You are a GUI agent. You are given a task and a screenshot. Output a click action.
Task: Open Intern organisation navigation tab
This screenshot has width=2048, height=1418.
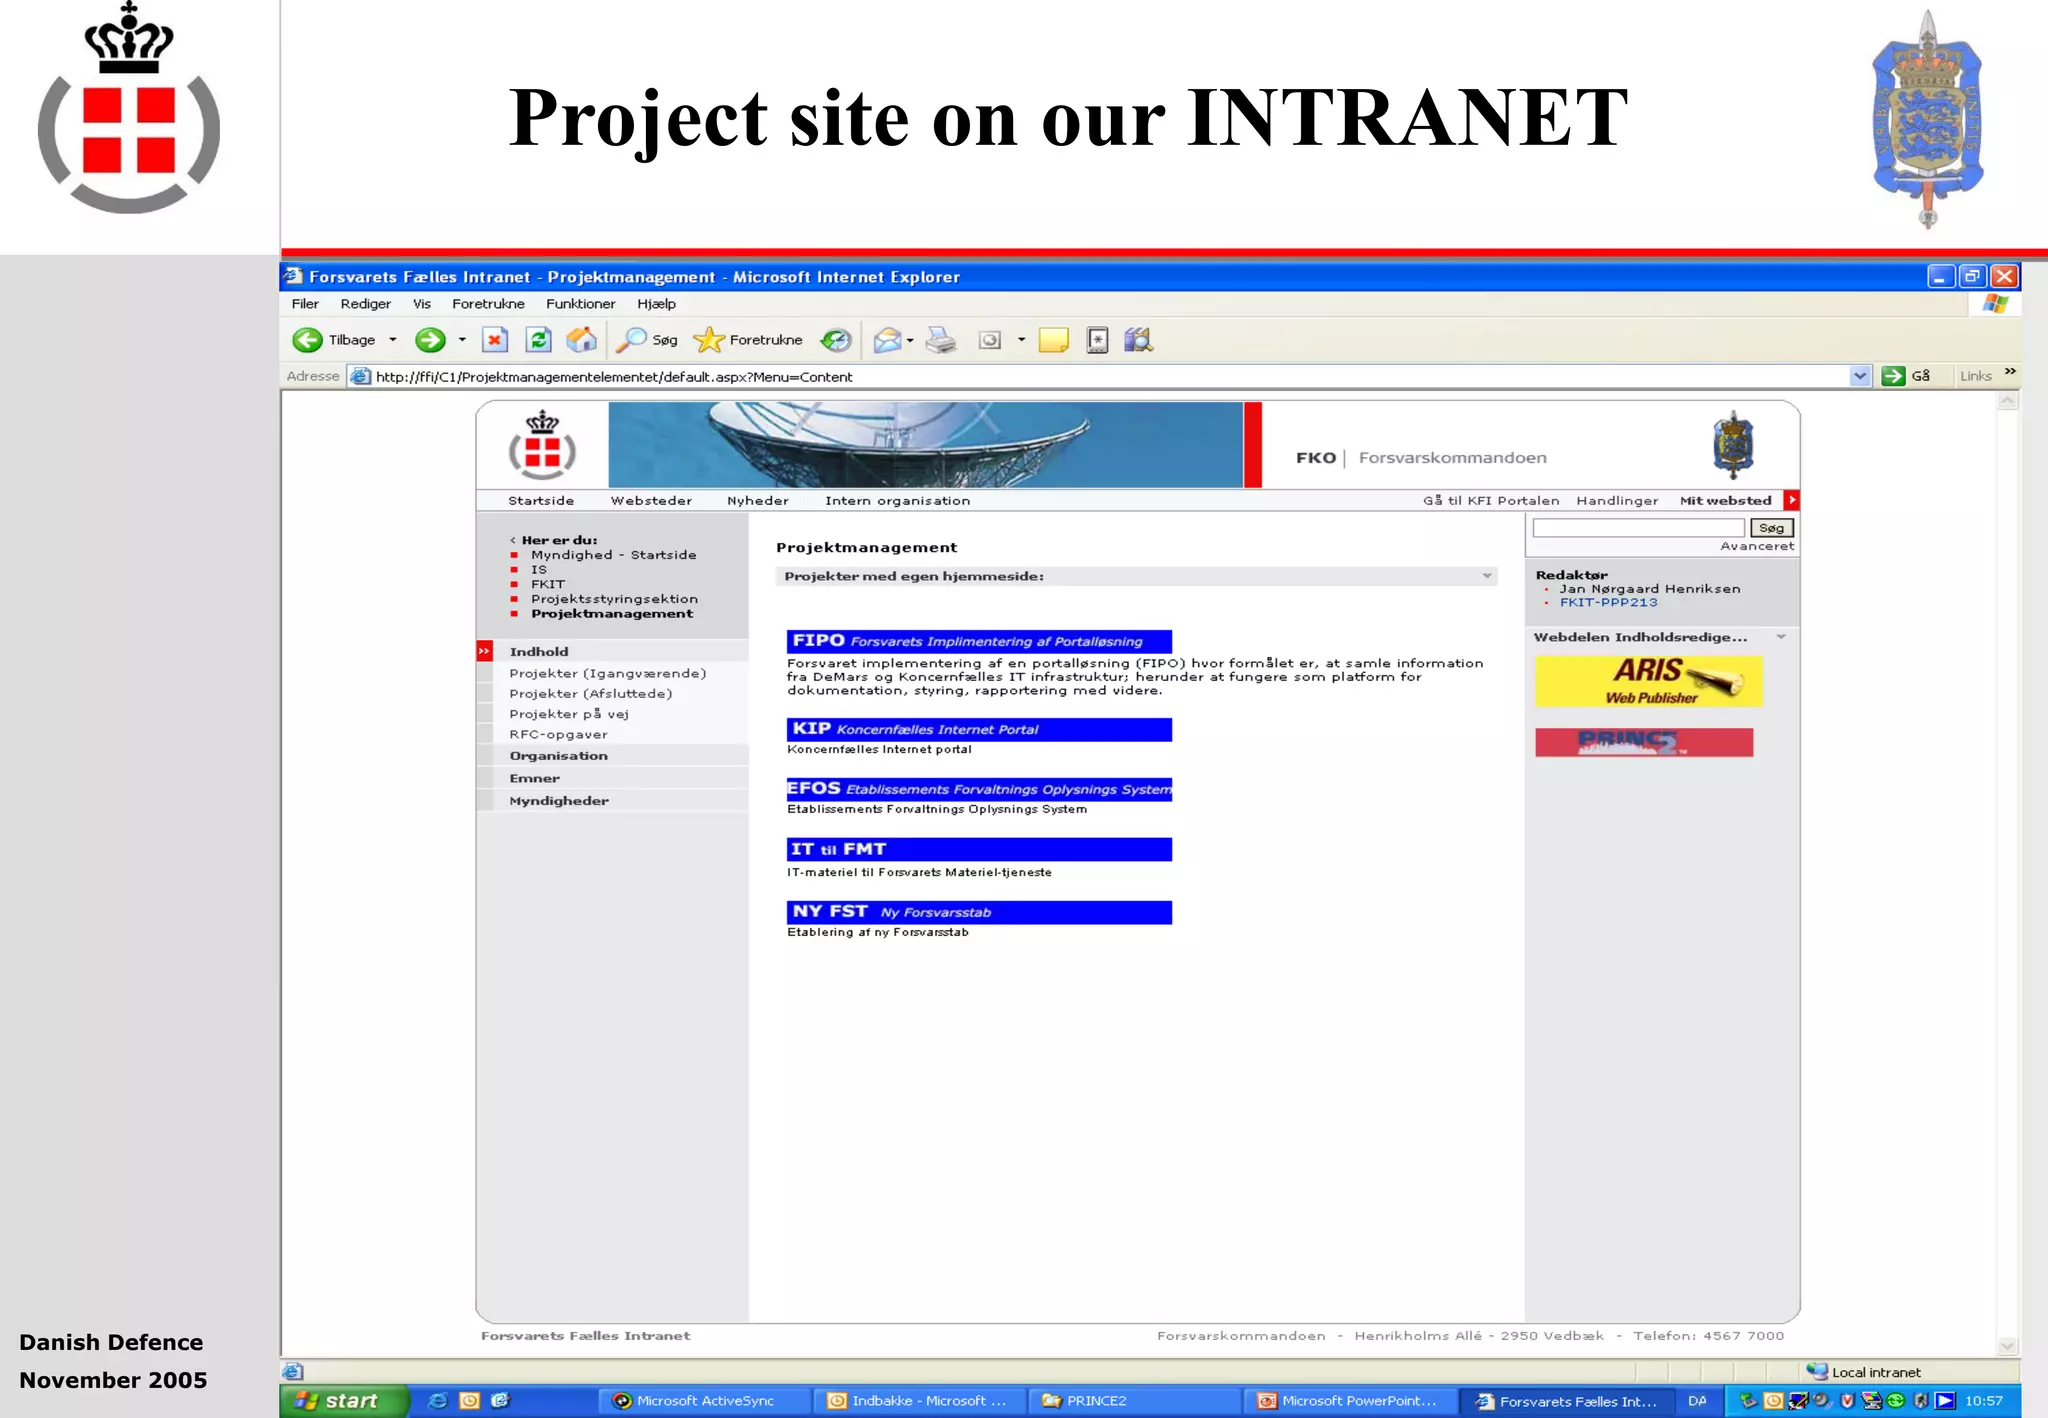coord(897,501)
